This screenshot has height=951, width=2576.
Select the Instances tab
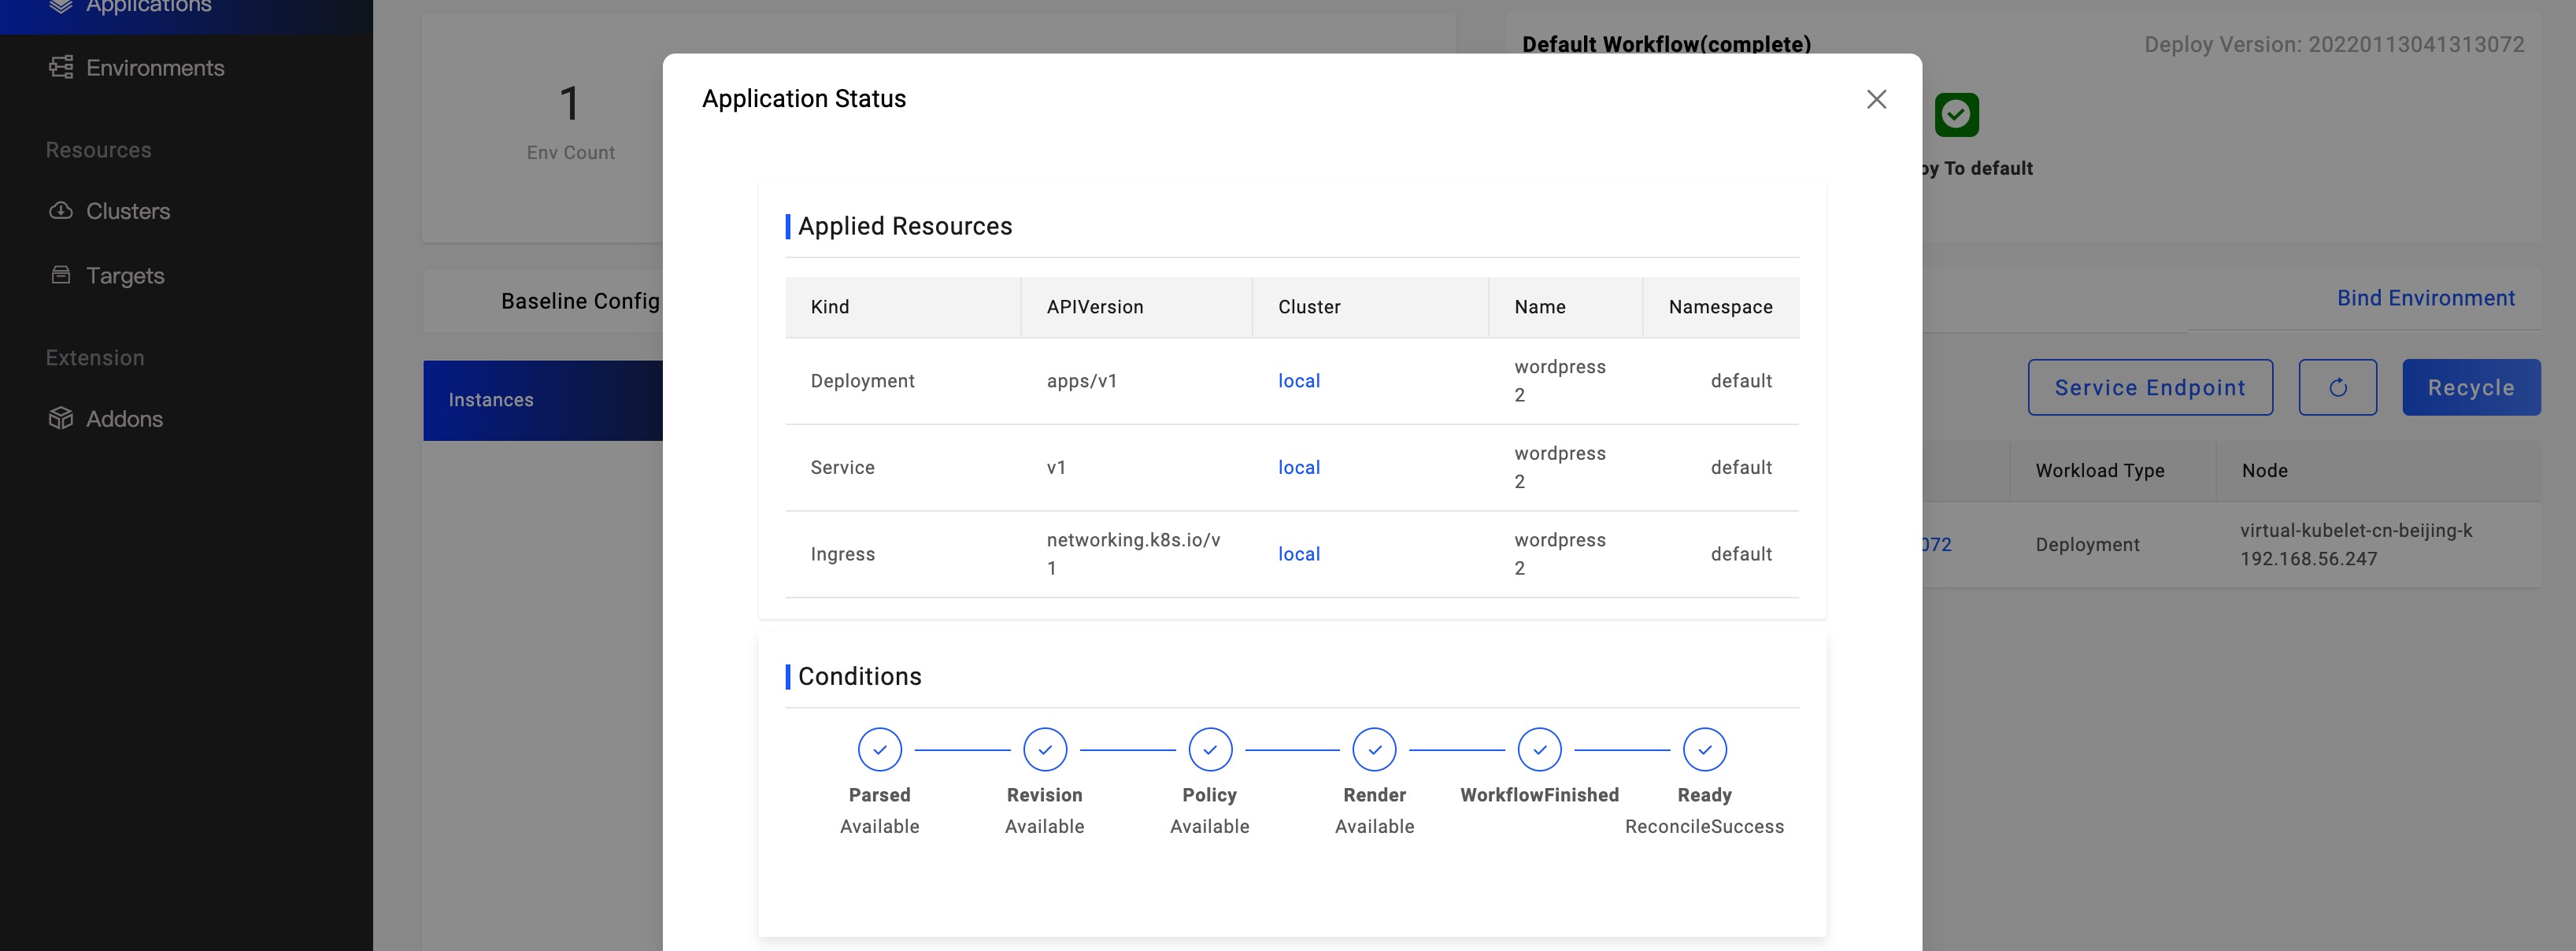[491, 399]
